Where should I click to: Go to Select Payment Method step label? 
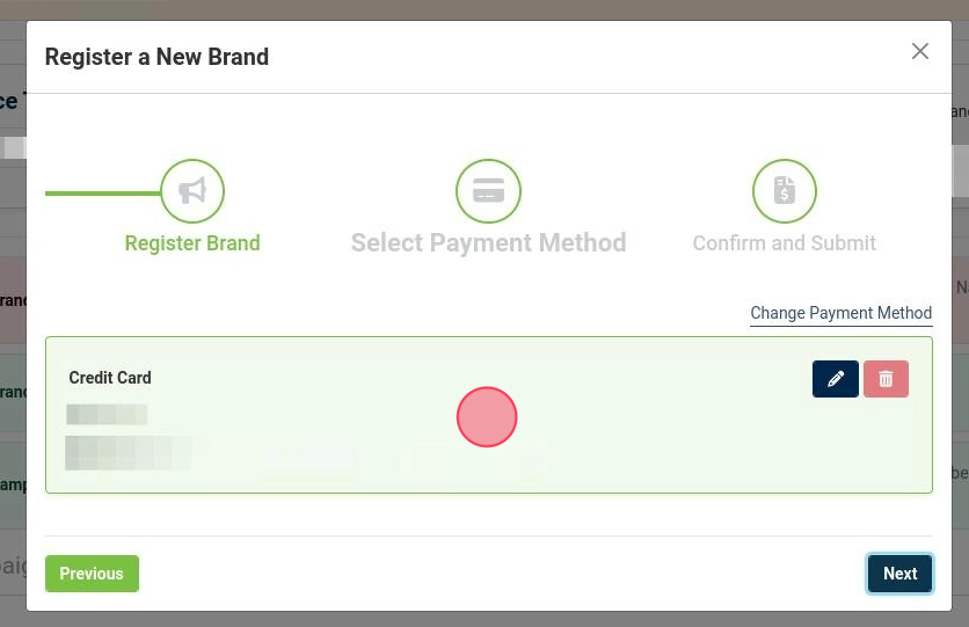488,243
